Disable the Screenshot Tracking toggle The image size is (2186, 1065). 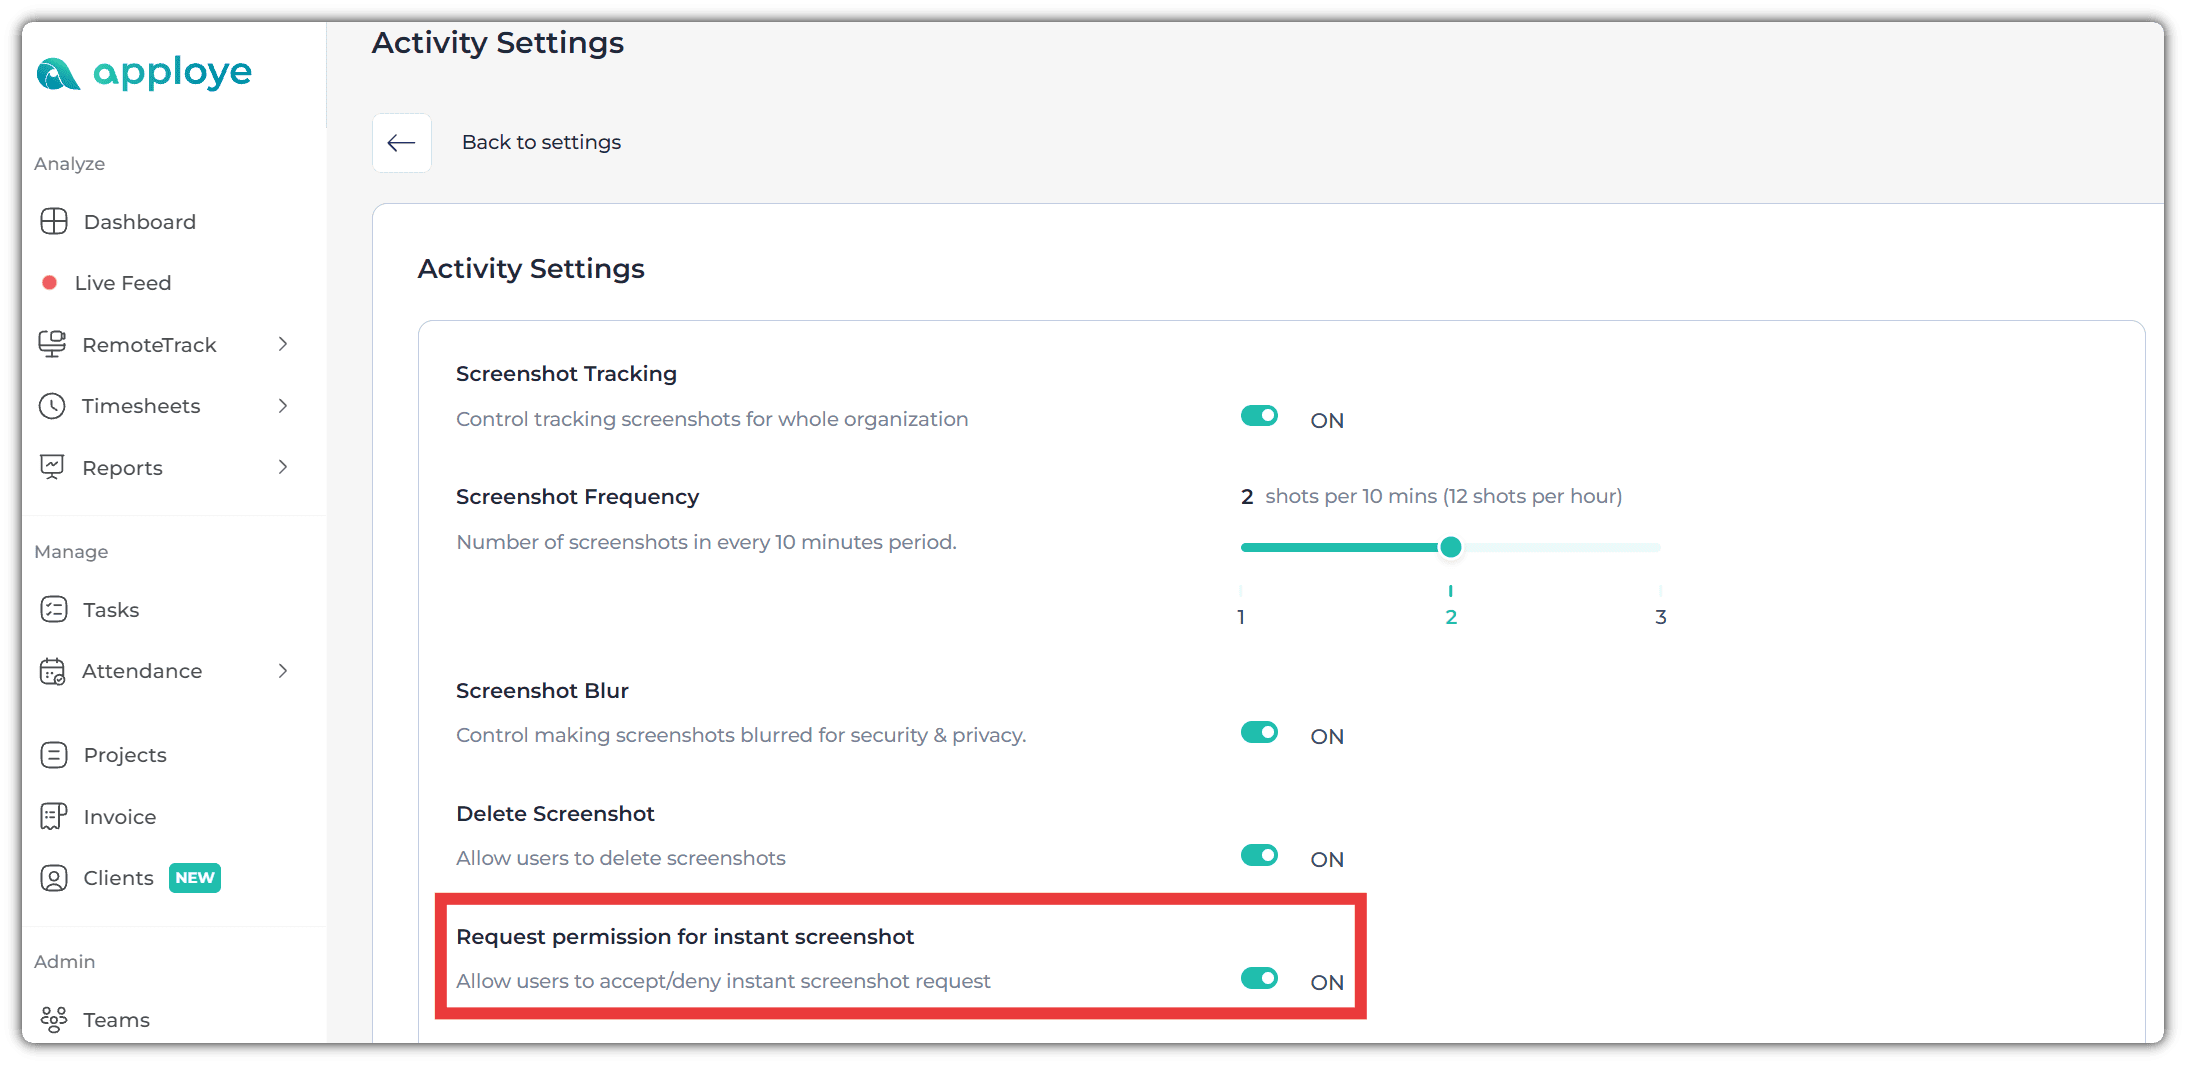click(1259, 416)
